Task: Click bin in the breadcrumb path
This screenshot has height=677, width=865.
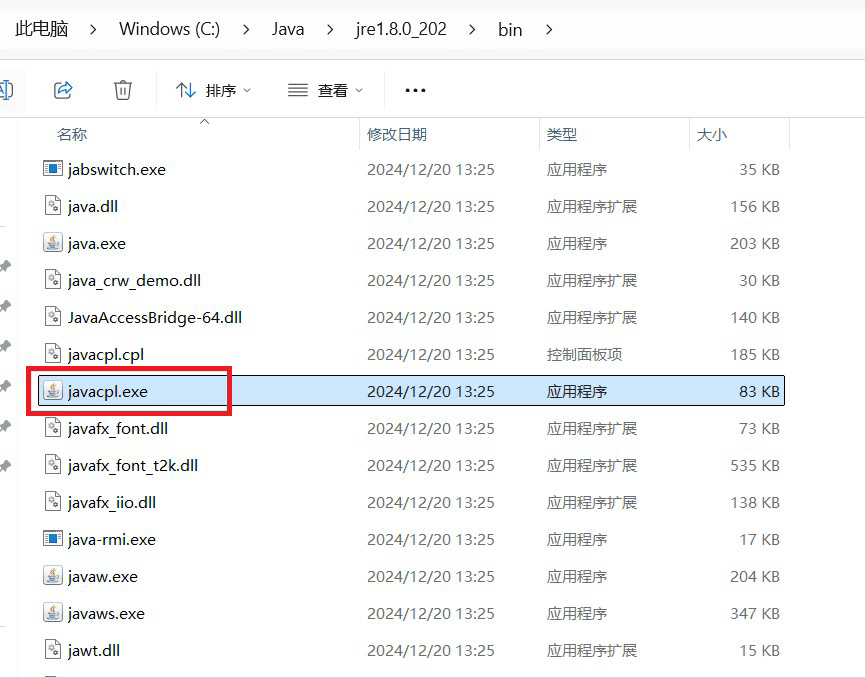Action: [510, 29]
